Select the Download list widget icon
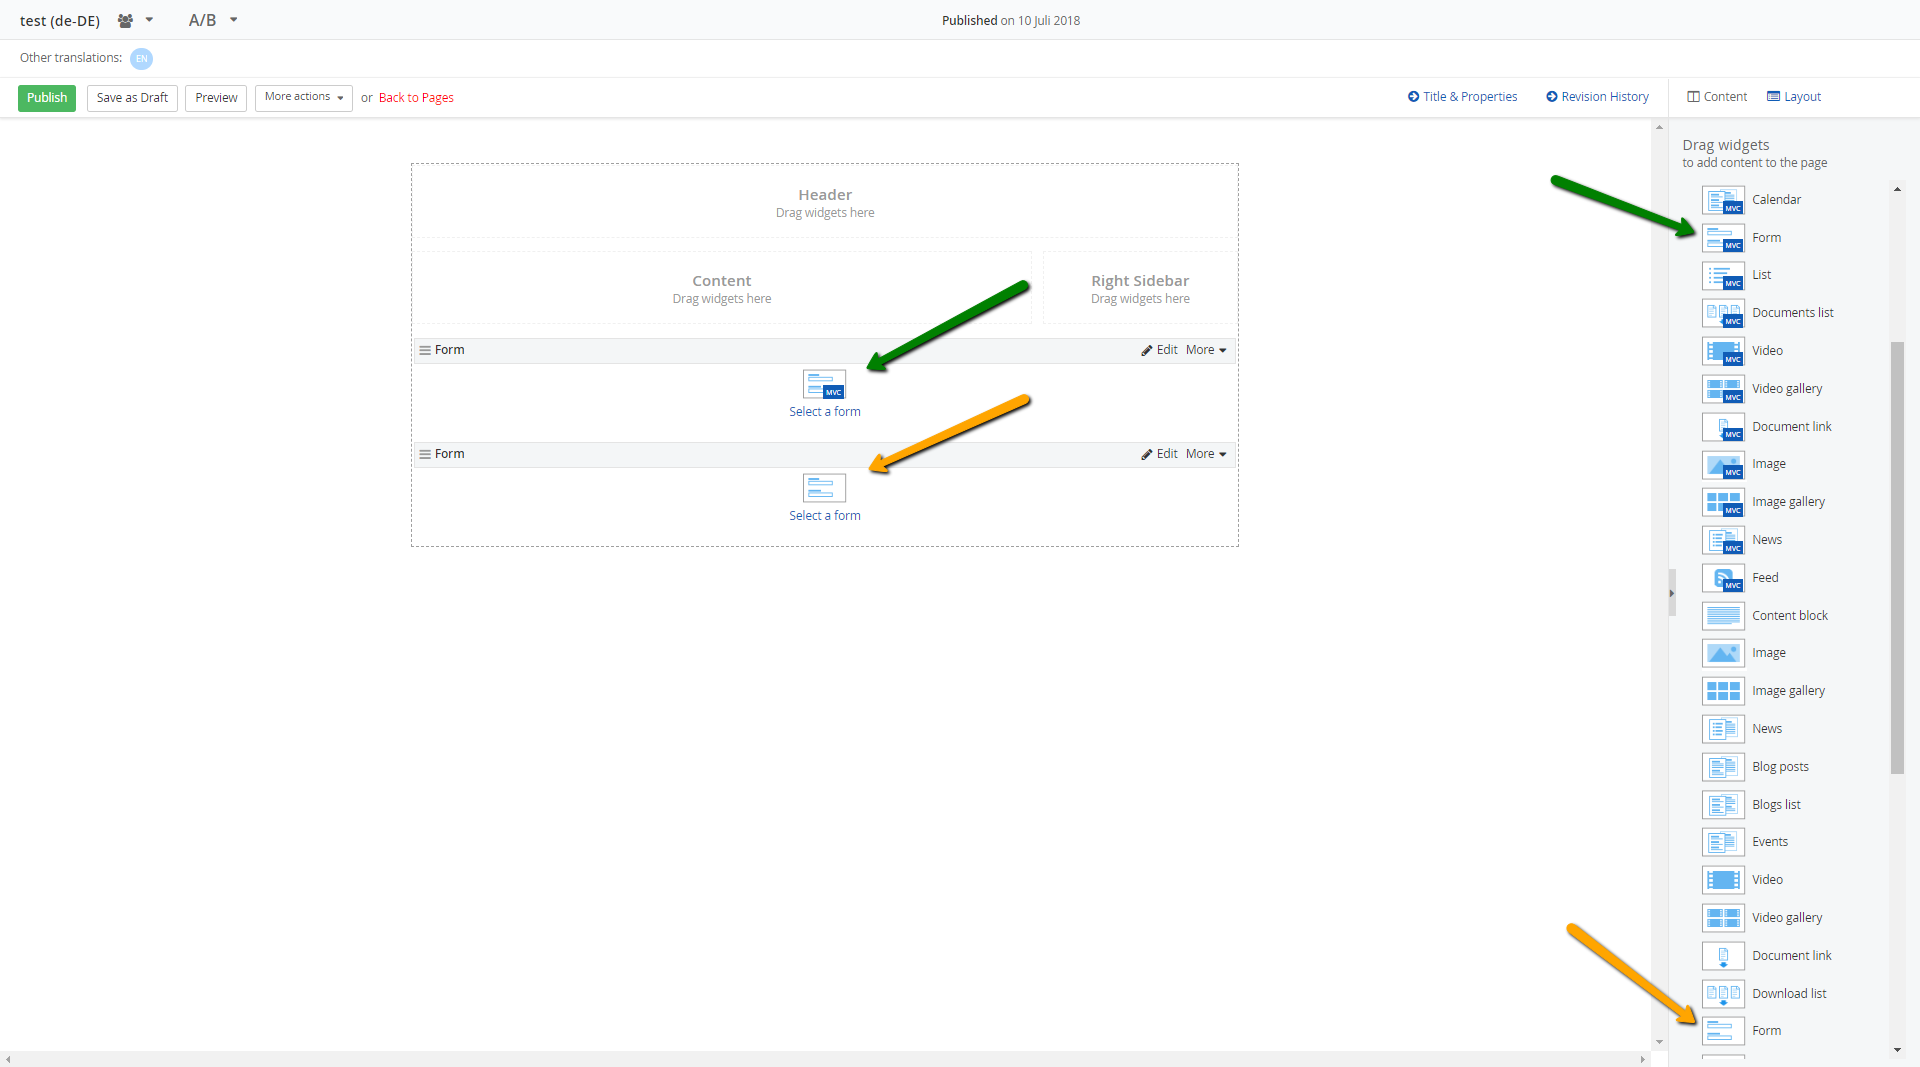The width and height of the screenshot is (1920, 1067). (x=1722, y=993)
